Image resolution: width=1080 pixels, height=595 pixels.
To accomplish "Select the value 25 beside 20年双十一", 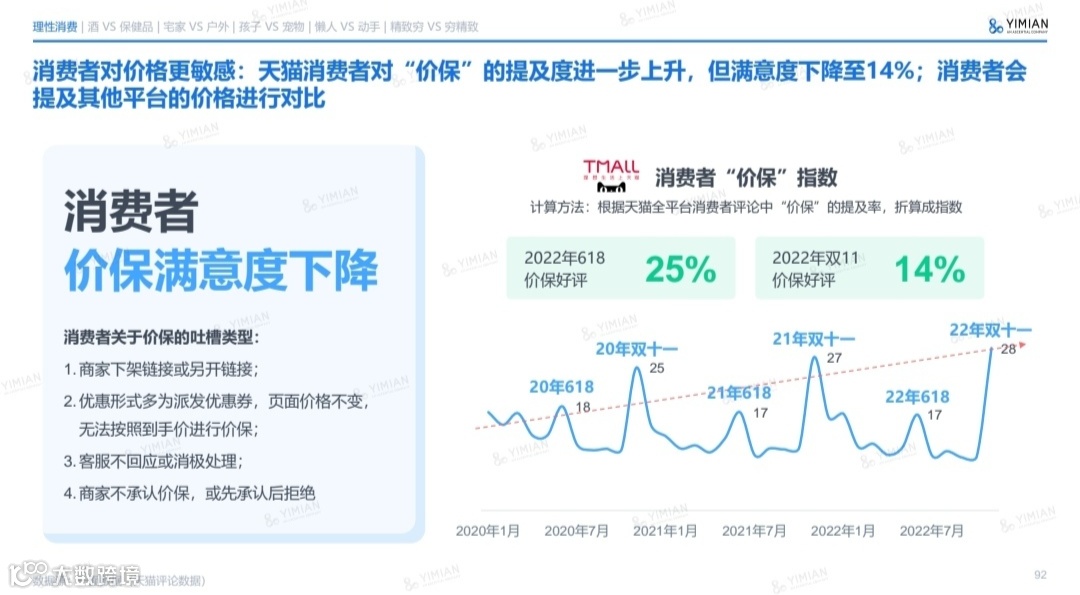I will tap(657, 368).
